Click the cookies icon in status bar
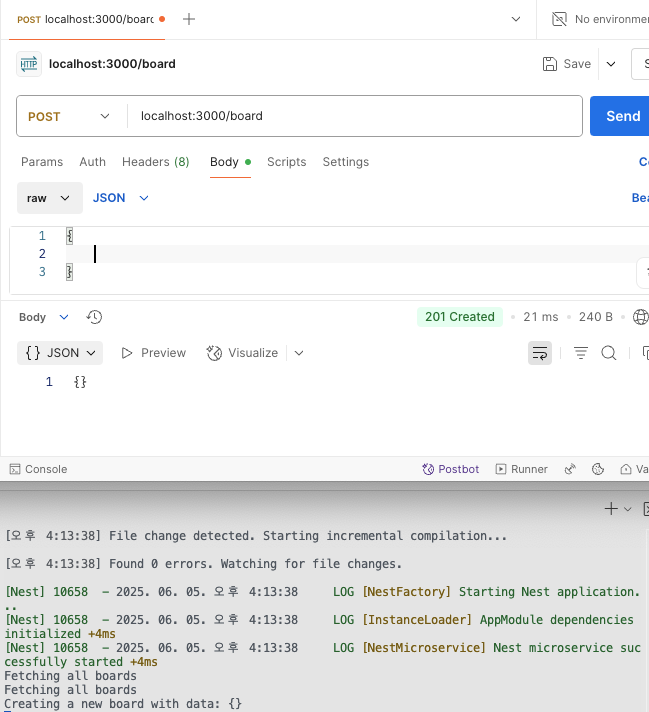This screenshot has height=712, width=649. pyautogui.click(x=598, y=469)
